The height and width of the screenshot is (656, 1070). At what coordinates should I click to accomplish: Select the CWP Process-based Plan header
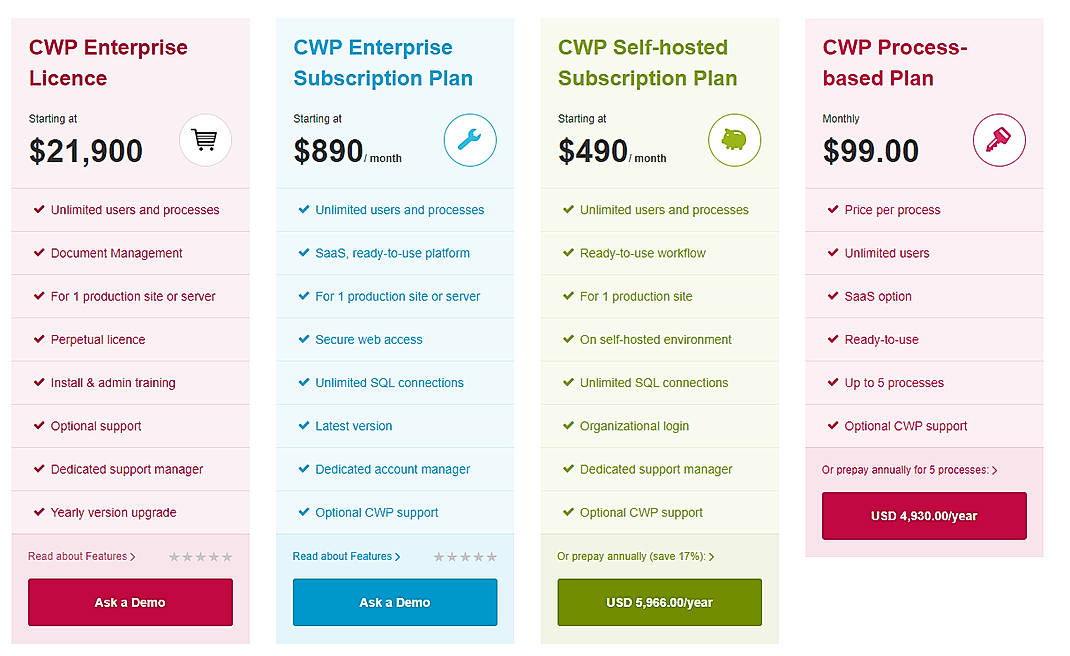coord(894,62)
